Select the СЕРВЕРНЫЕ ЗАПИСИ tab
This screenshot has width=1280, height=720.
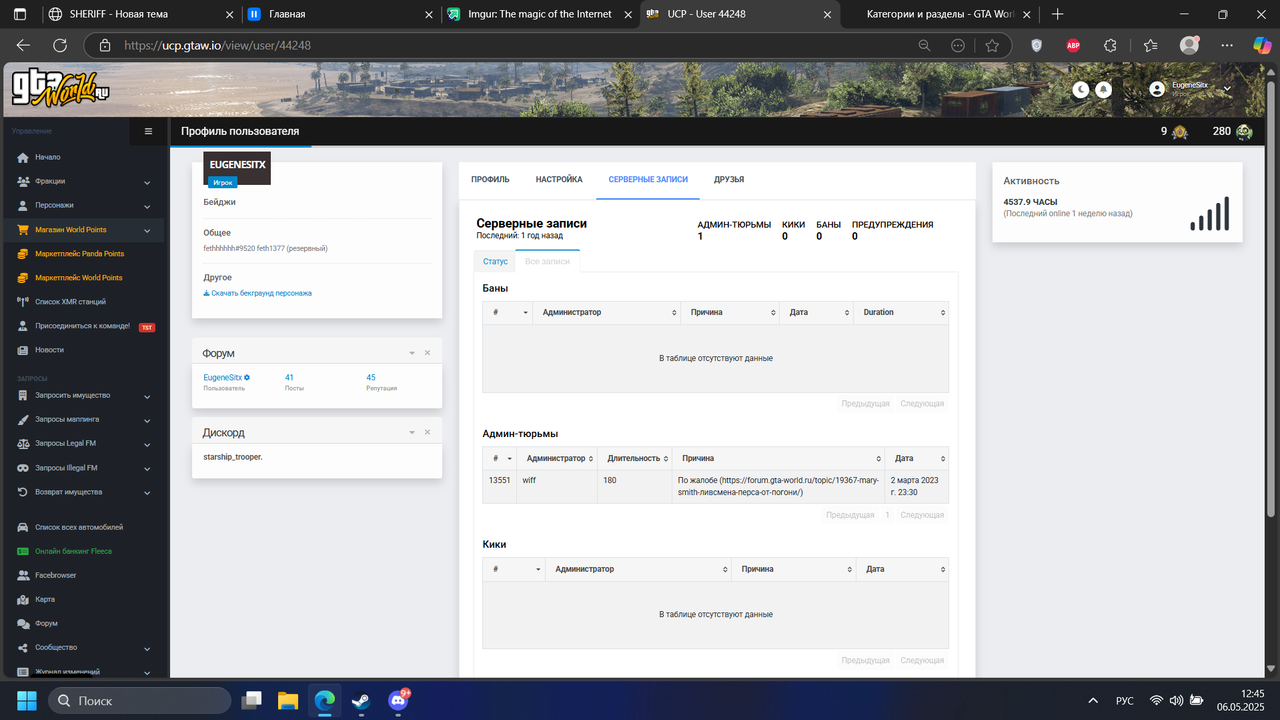(x=648, y=180)
